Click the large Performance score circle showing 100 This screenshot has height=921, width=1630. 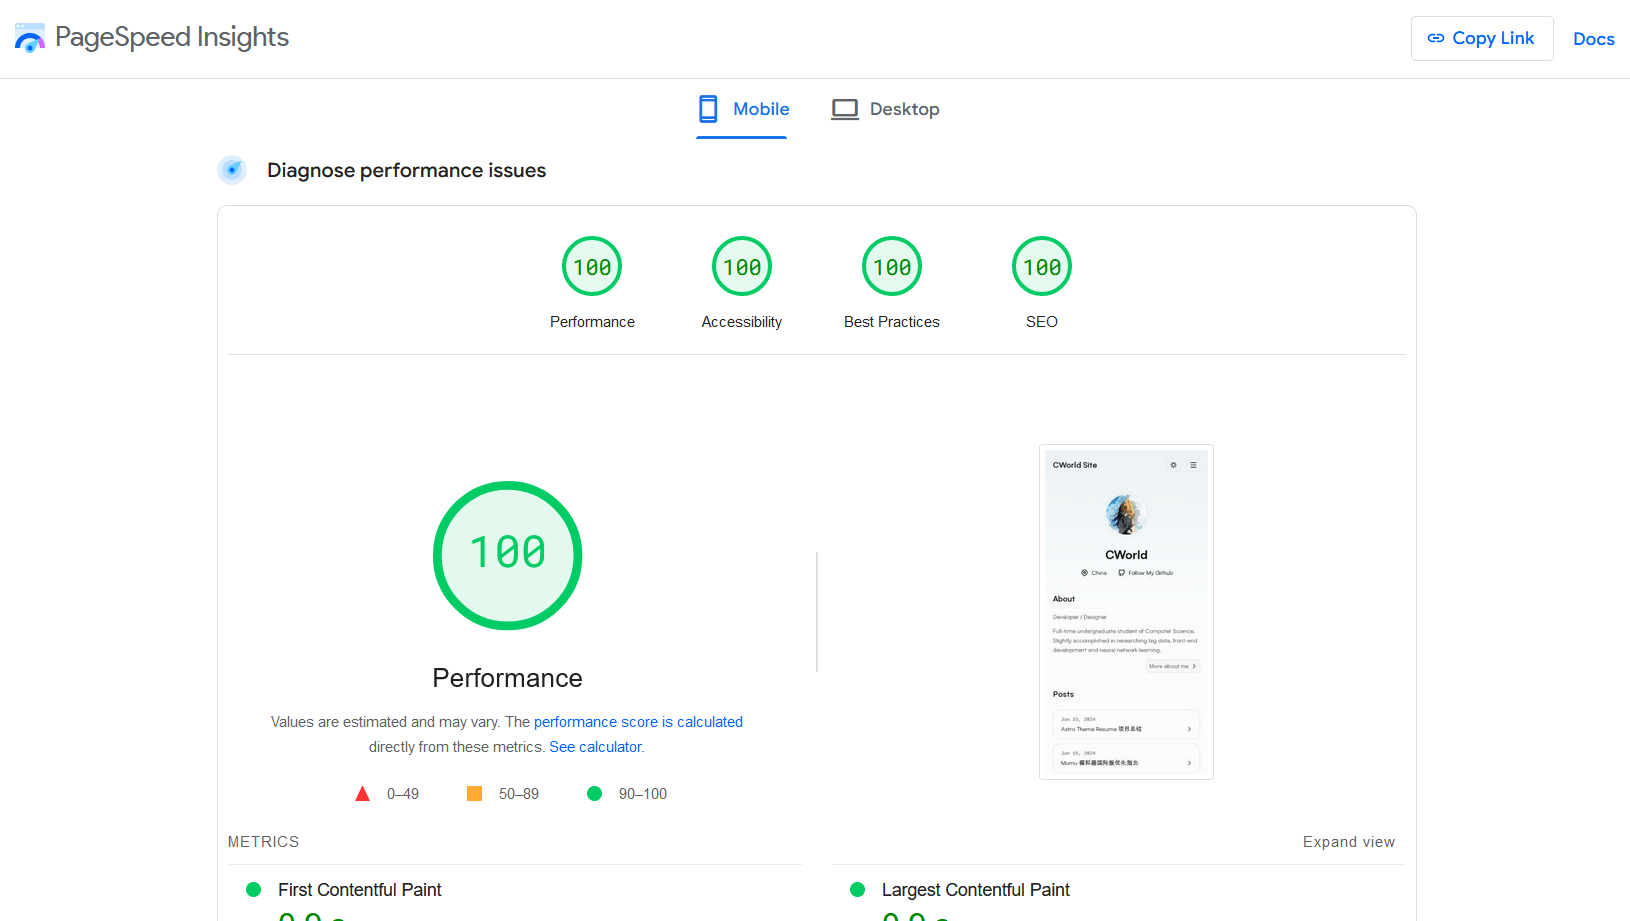pos(507,556)
